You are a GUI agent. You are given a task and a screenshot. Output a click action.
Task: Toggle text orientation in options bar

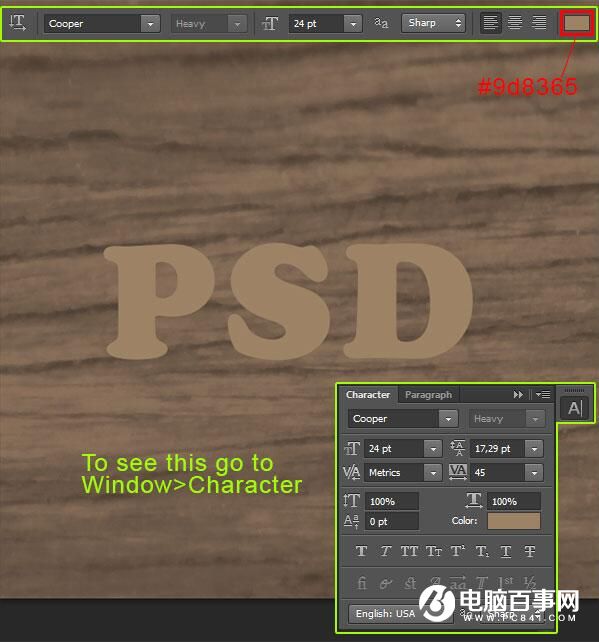[x=18, y=23]
